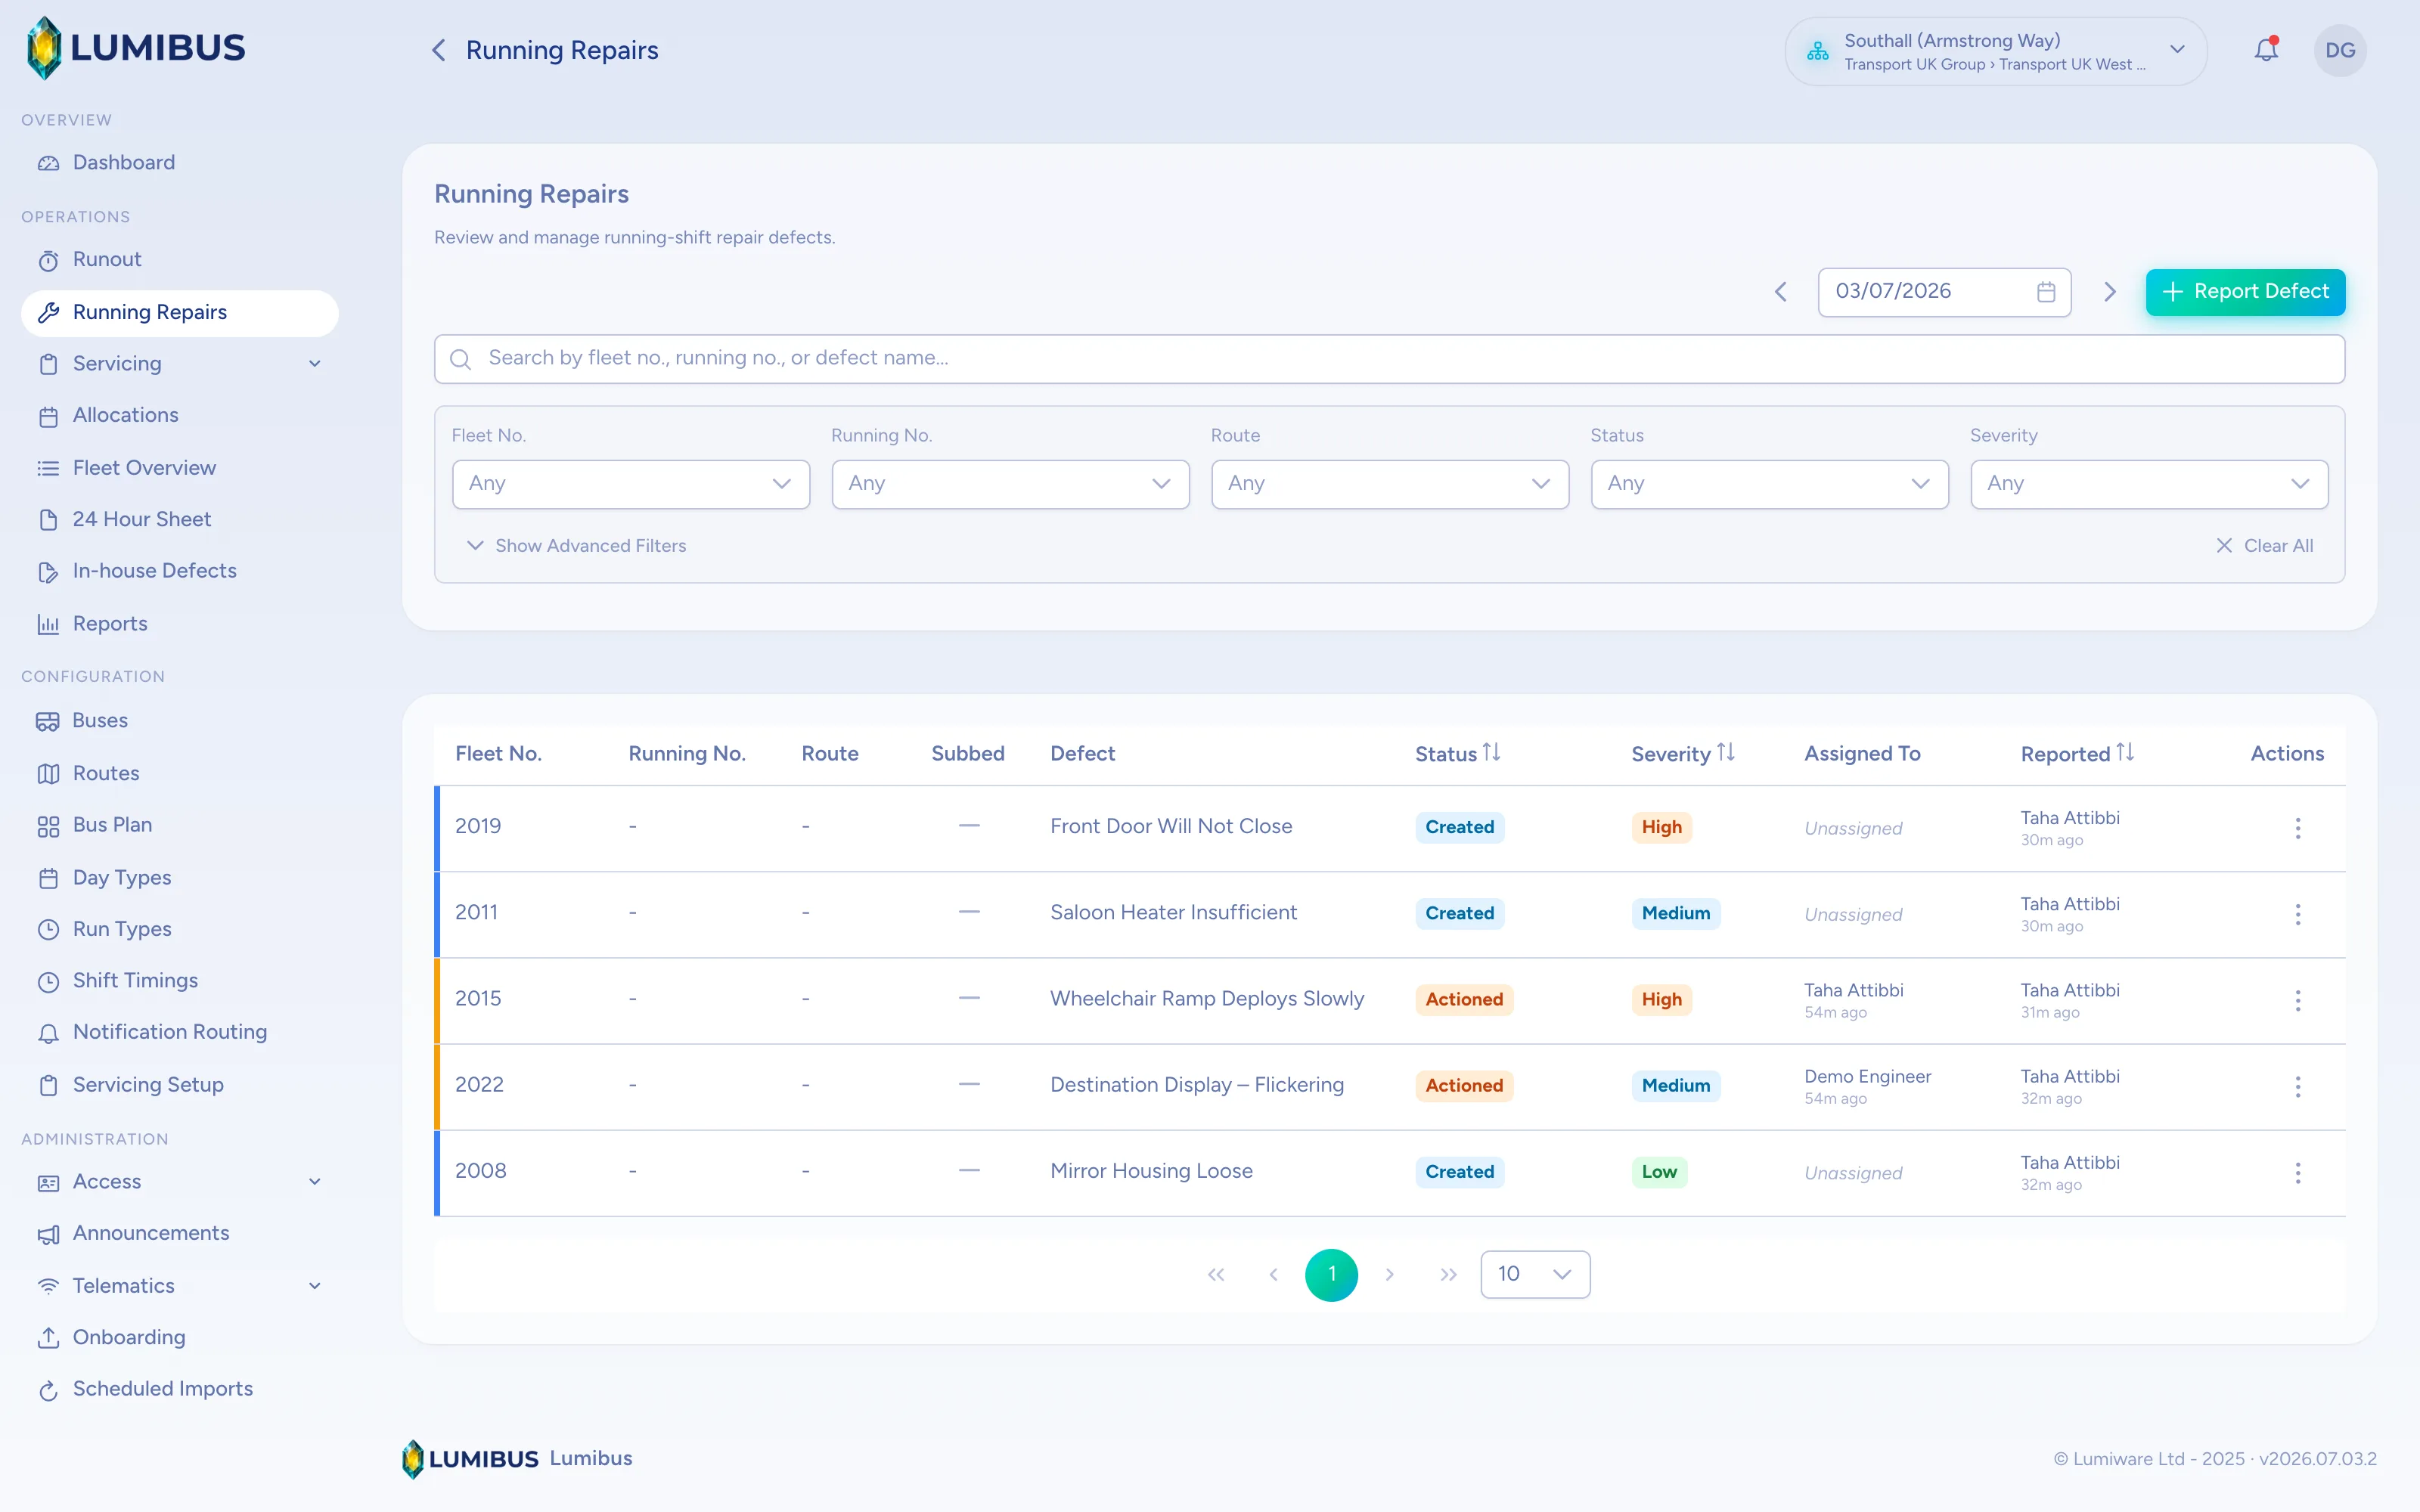Open the Route filter dropdown

[x=1390, y=484]
